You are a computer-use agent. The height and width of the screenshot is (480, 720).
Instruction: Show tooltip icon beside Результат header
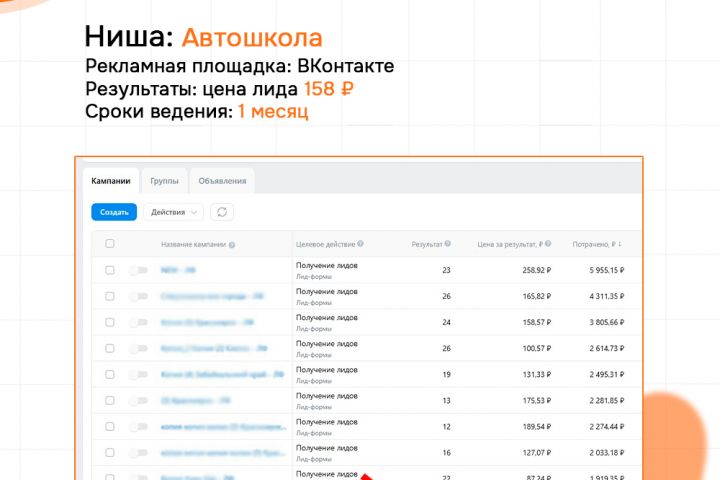pyautogui.click(x=448, y=244)
